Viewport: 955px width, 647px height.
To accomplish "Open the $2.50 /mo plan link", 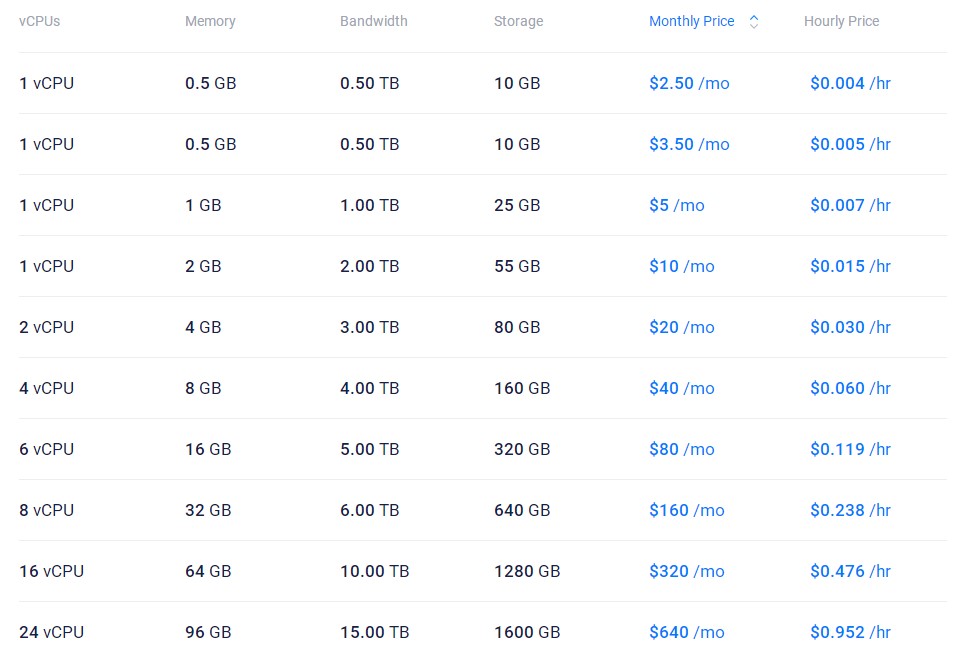I will 689,83.
